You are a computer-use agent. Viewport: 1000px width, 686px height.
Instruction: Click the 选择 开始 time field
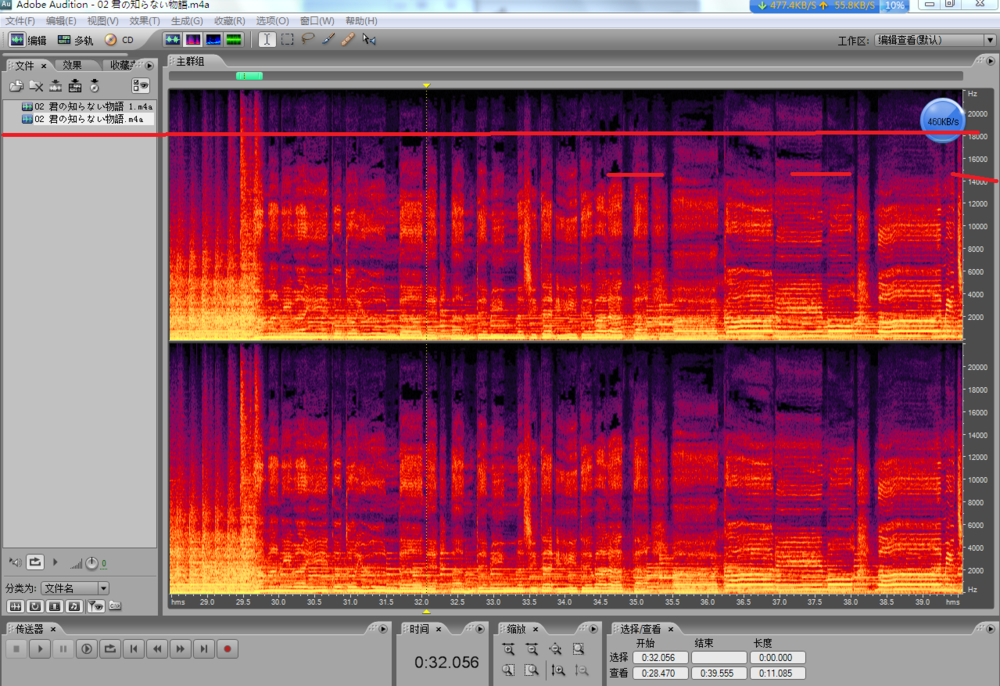[662, 658]
